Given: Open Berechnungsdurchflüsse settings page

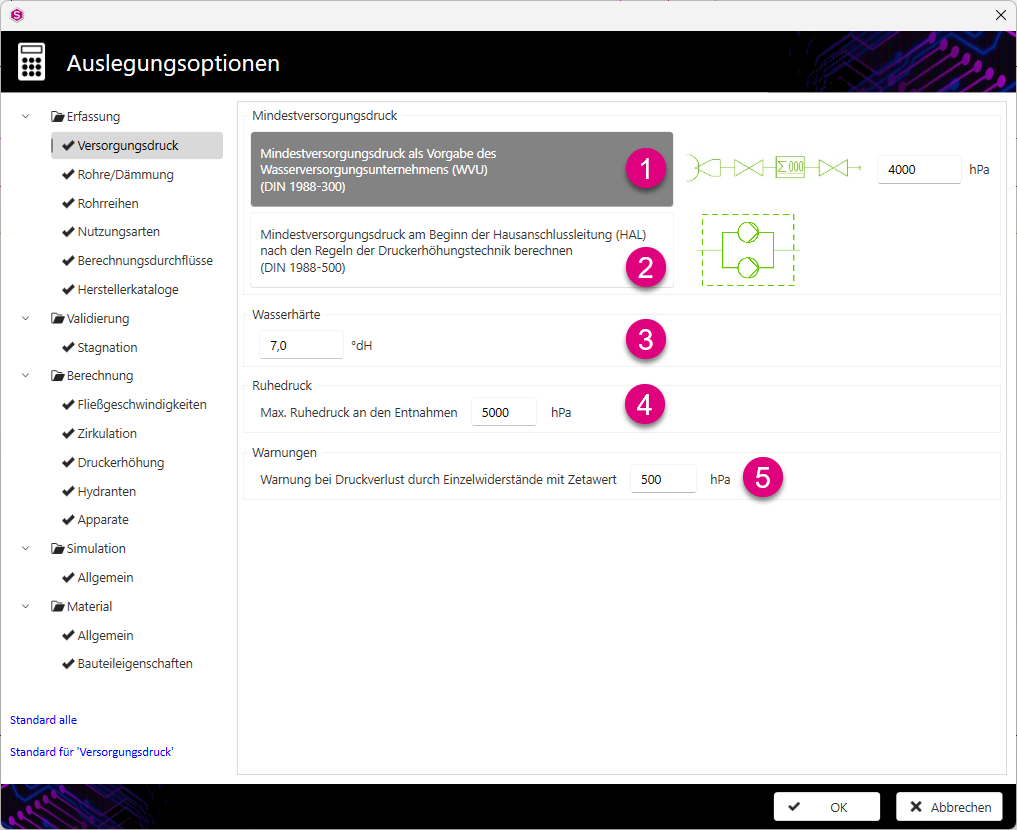Looking at the screenshot, I should click(x=145, y=261).
